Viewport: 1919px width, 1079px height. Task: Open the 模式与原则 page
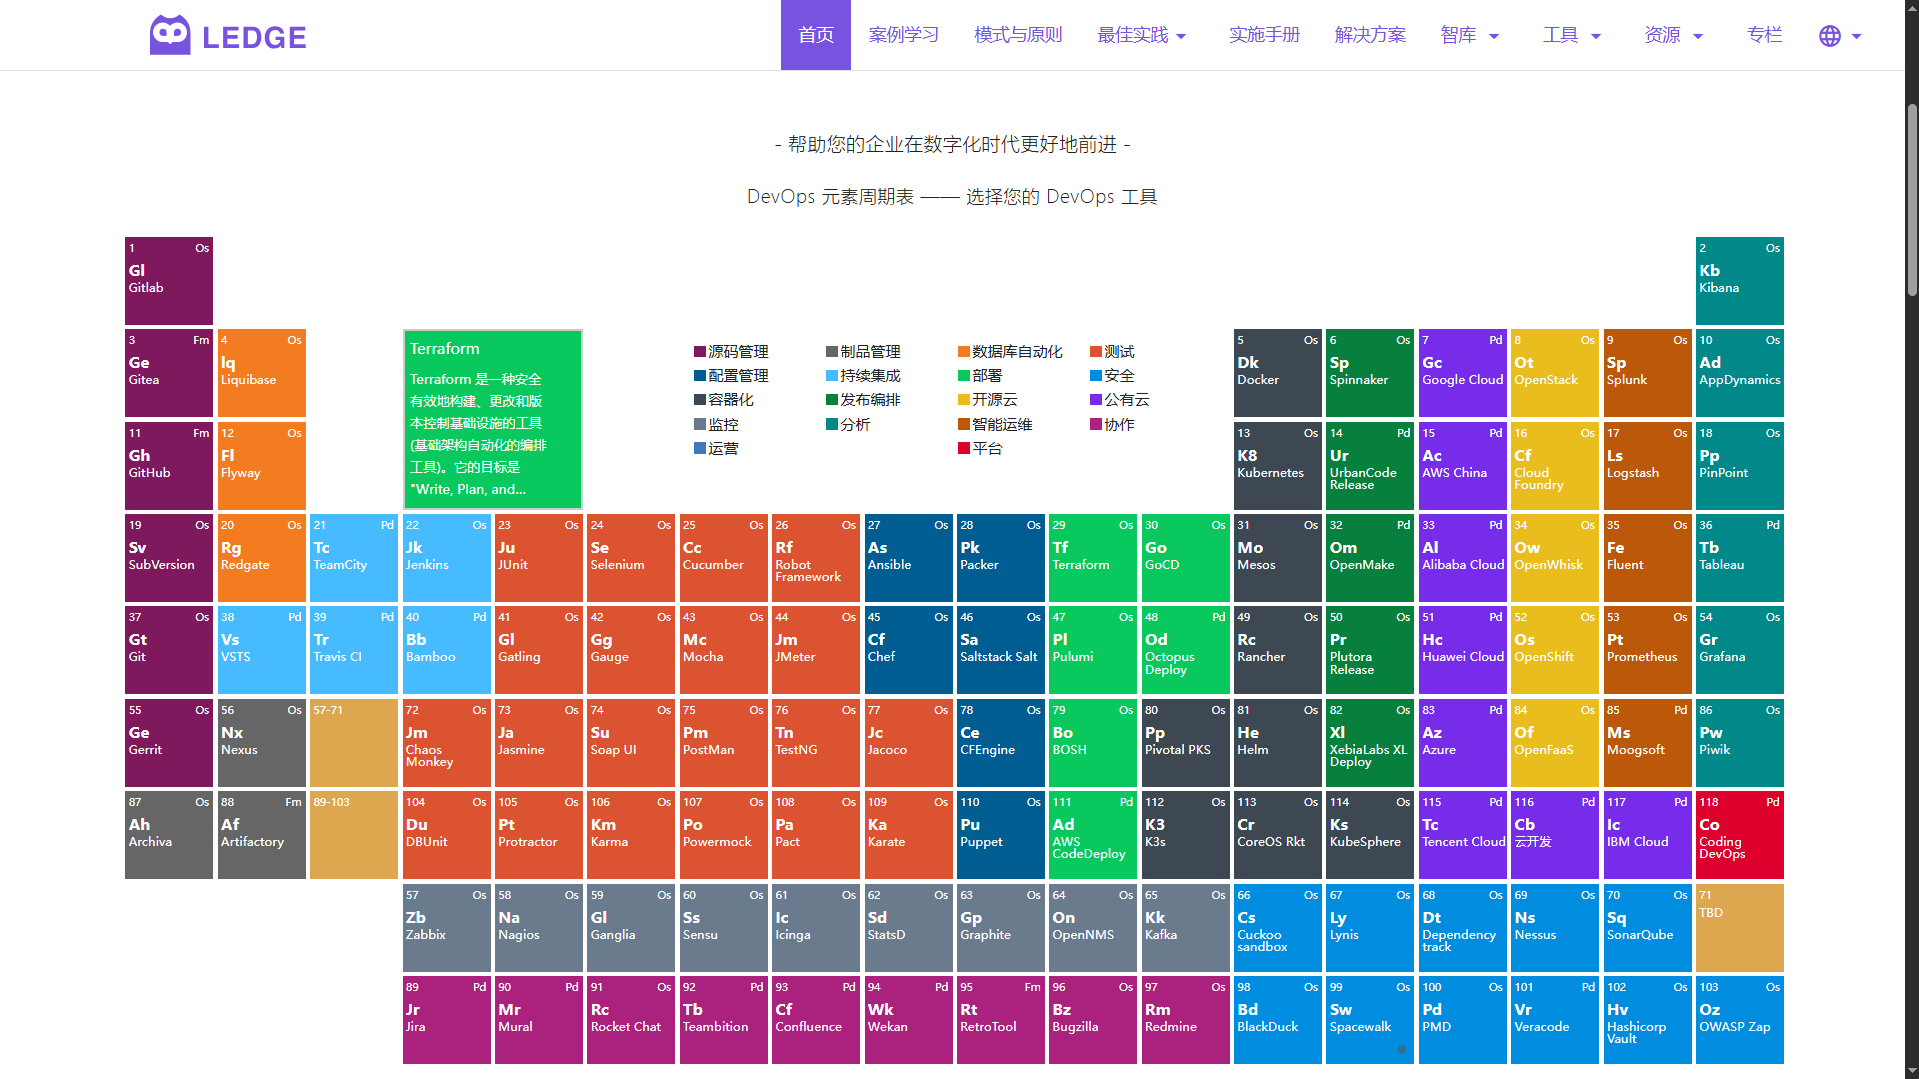(1018, 35)
